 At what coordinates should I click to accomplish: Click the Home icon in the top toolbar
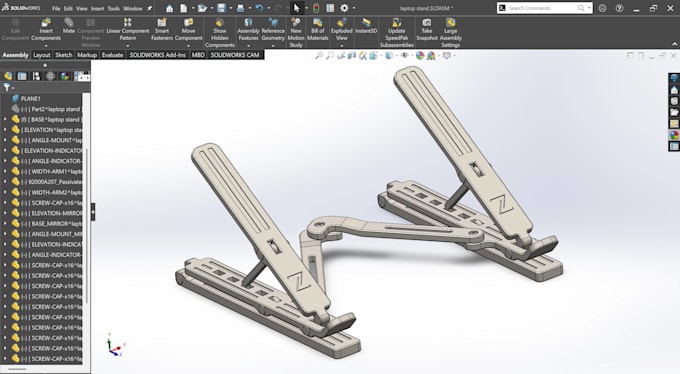pyautogui.click(x=170, y=8)
